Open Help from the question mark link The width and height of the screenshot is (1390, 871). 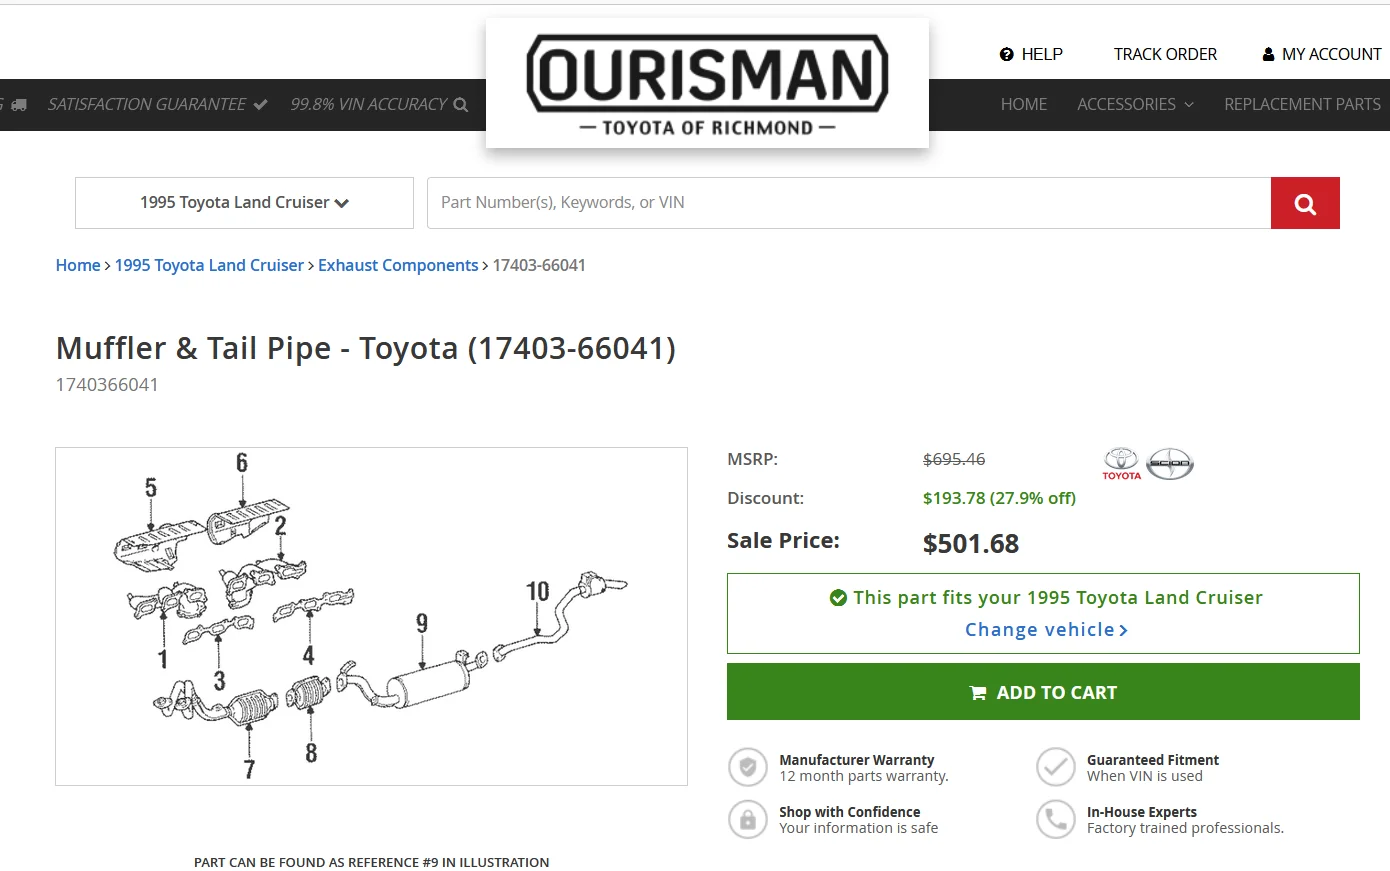[1031, 54]
